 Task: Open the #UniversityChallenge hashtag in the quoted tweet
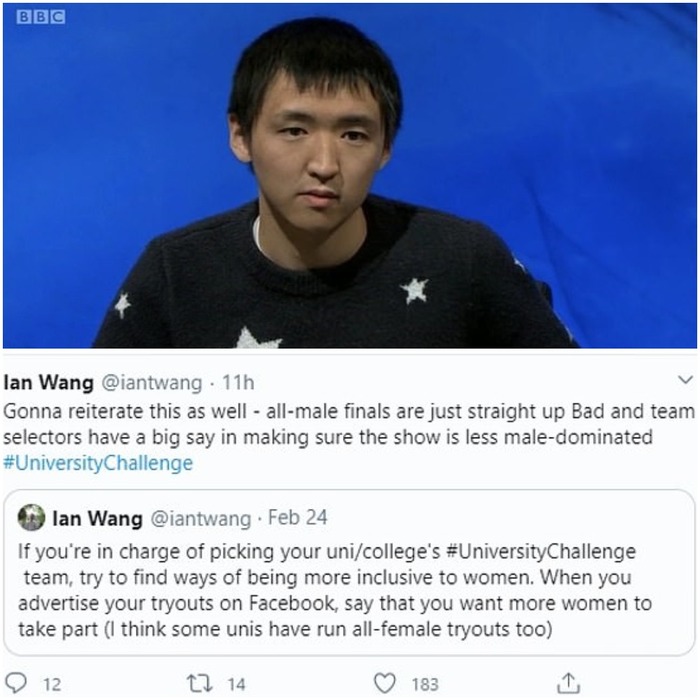pos(541,551)
